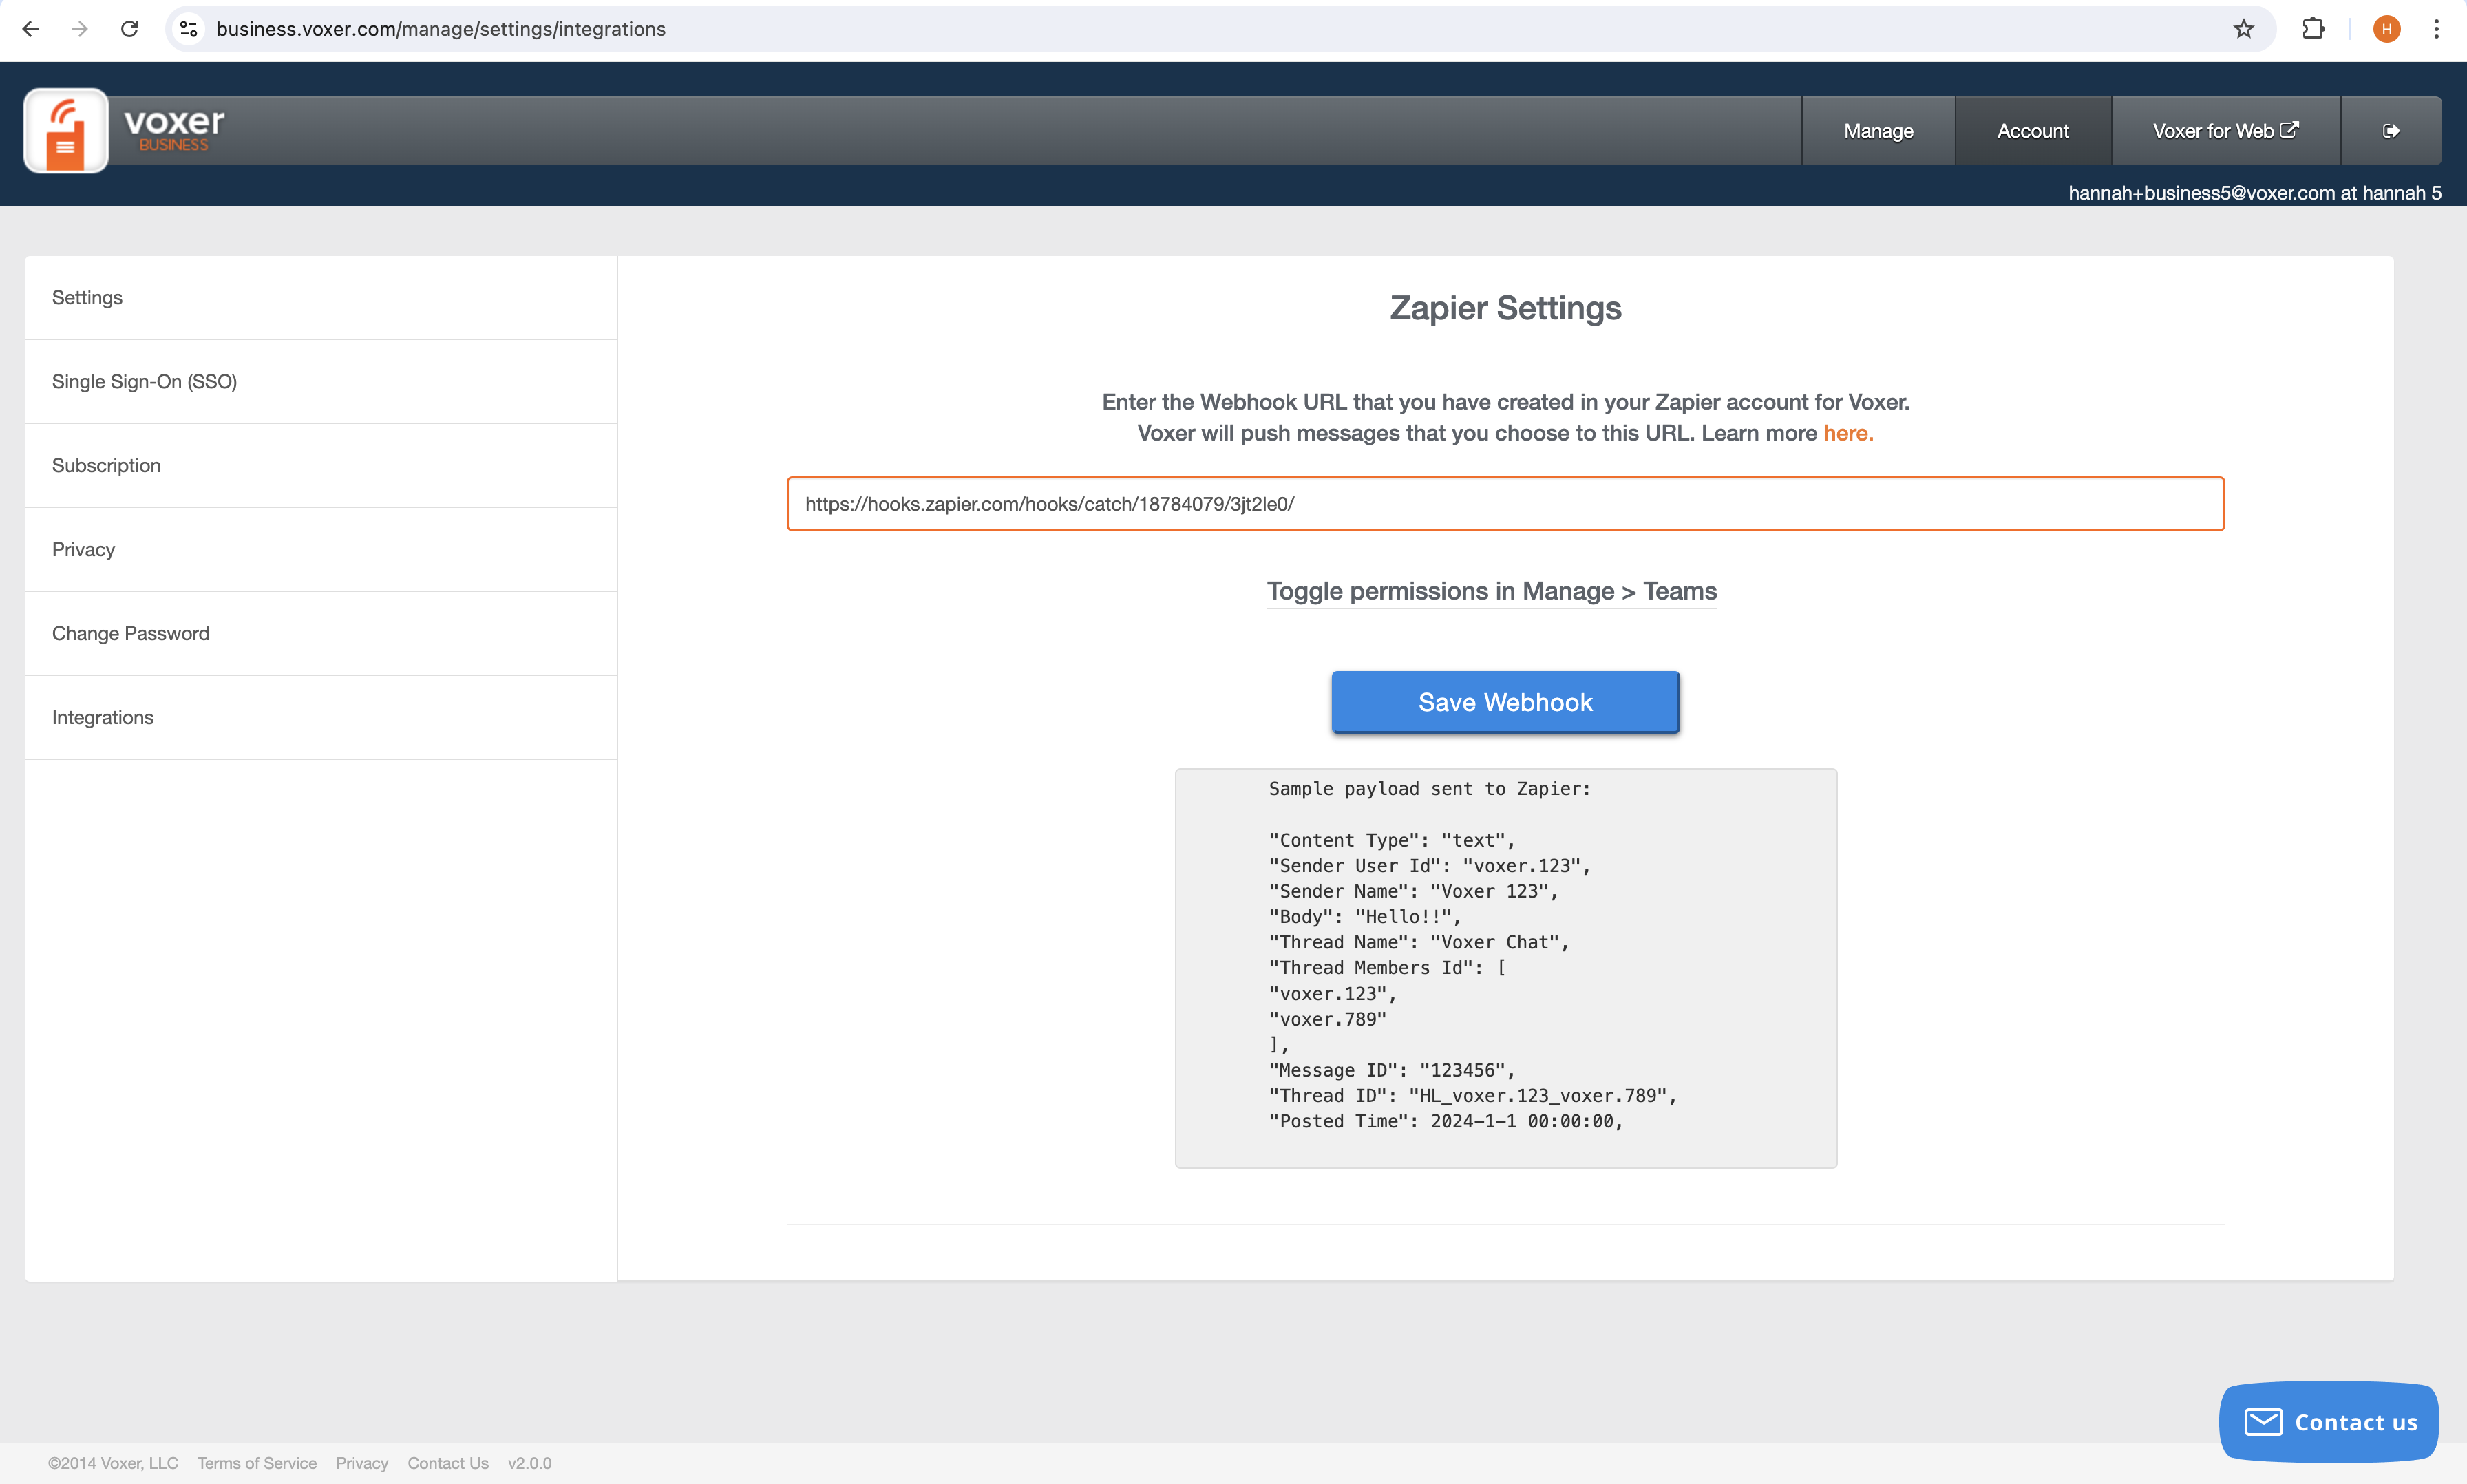Click "Thread ID" line in sample payload
This screenshot has width=2467, height=1484.
[x=1472, y=1096]
